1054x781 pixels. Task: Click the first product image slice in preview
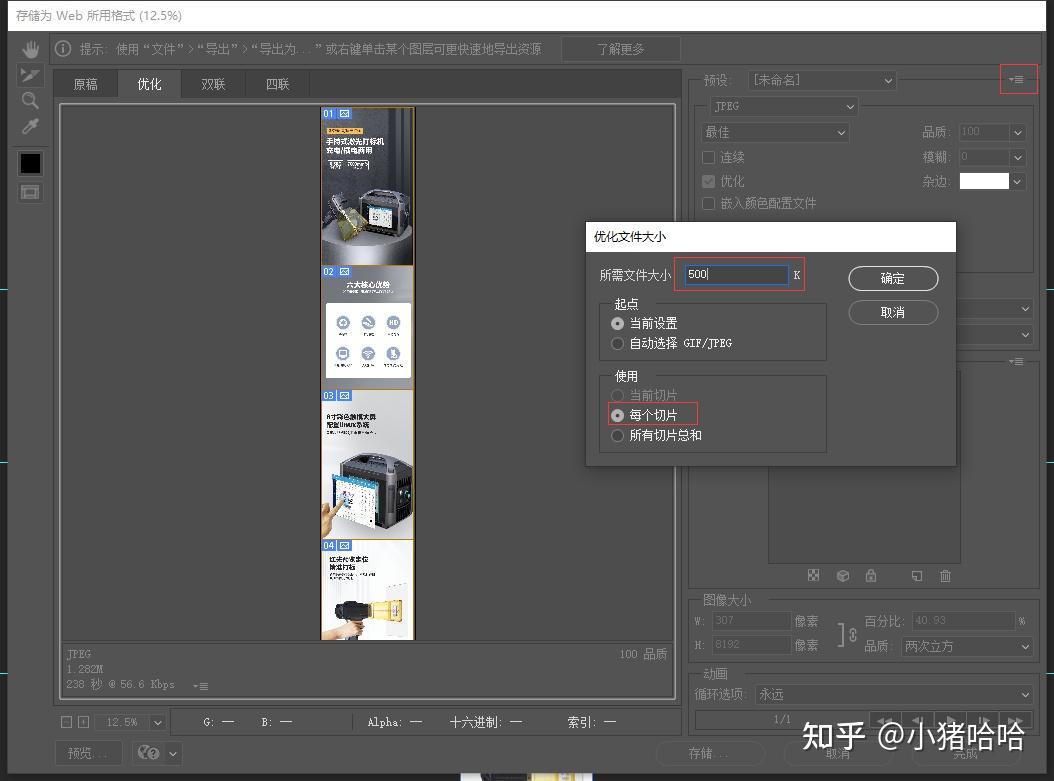tap(368, 186)
